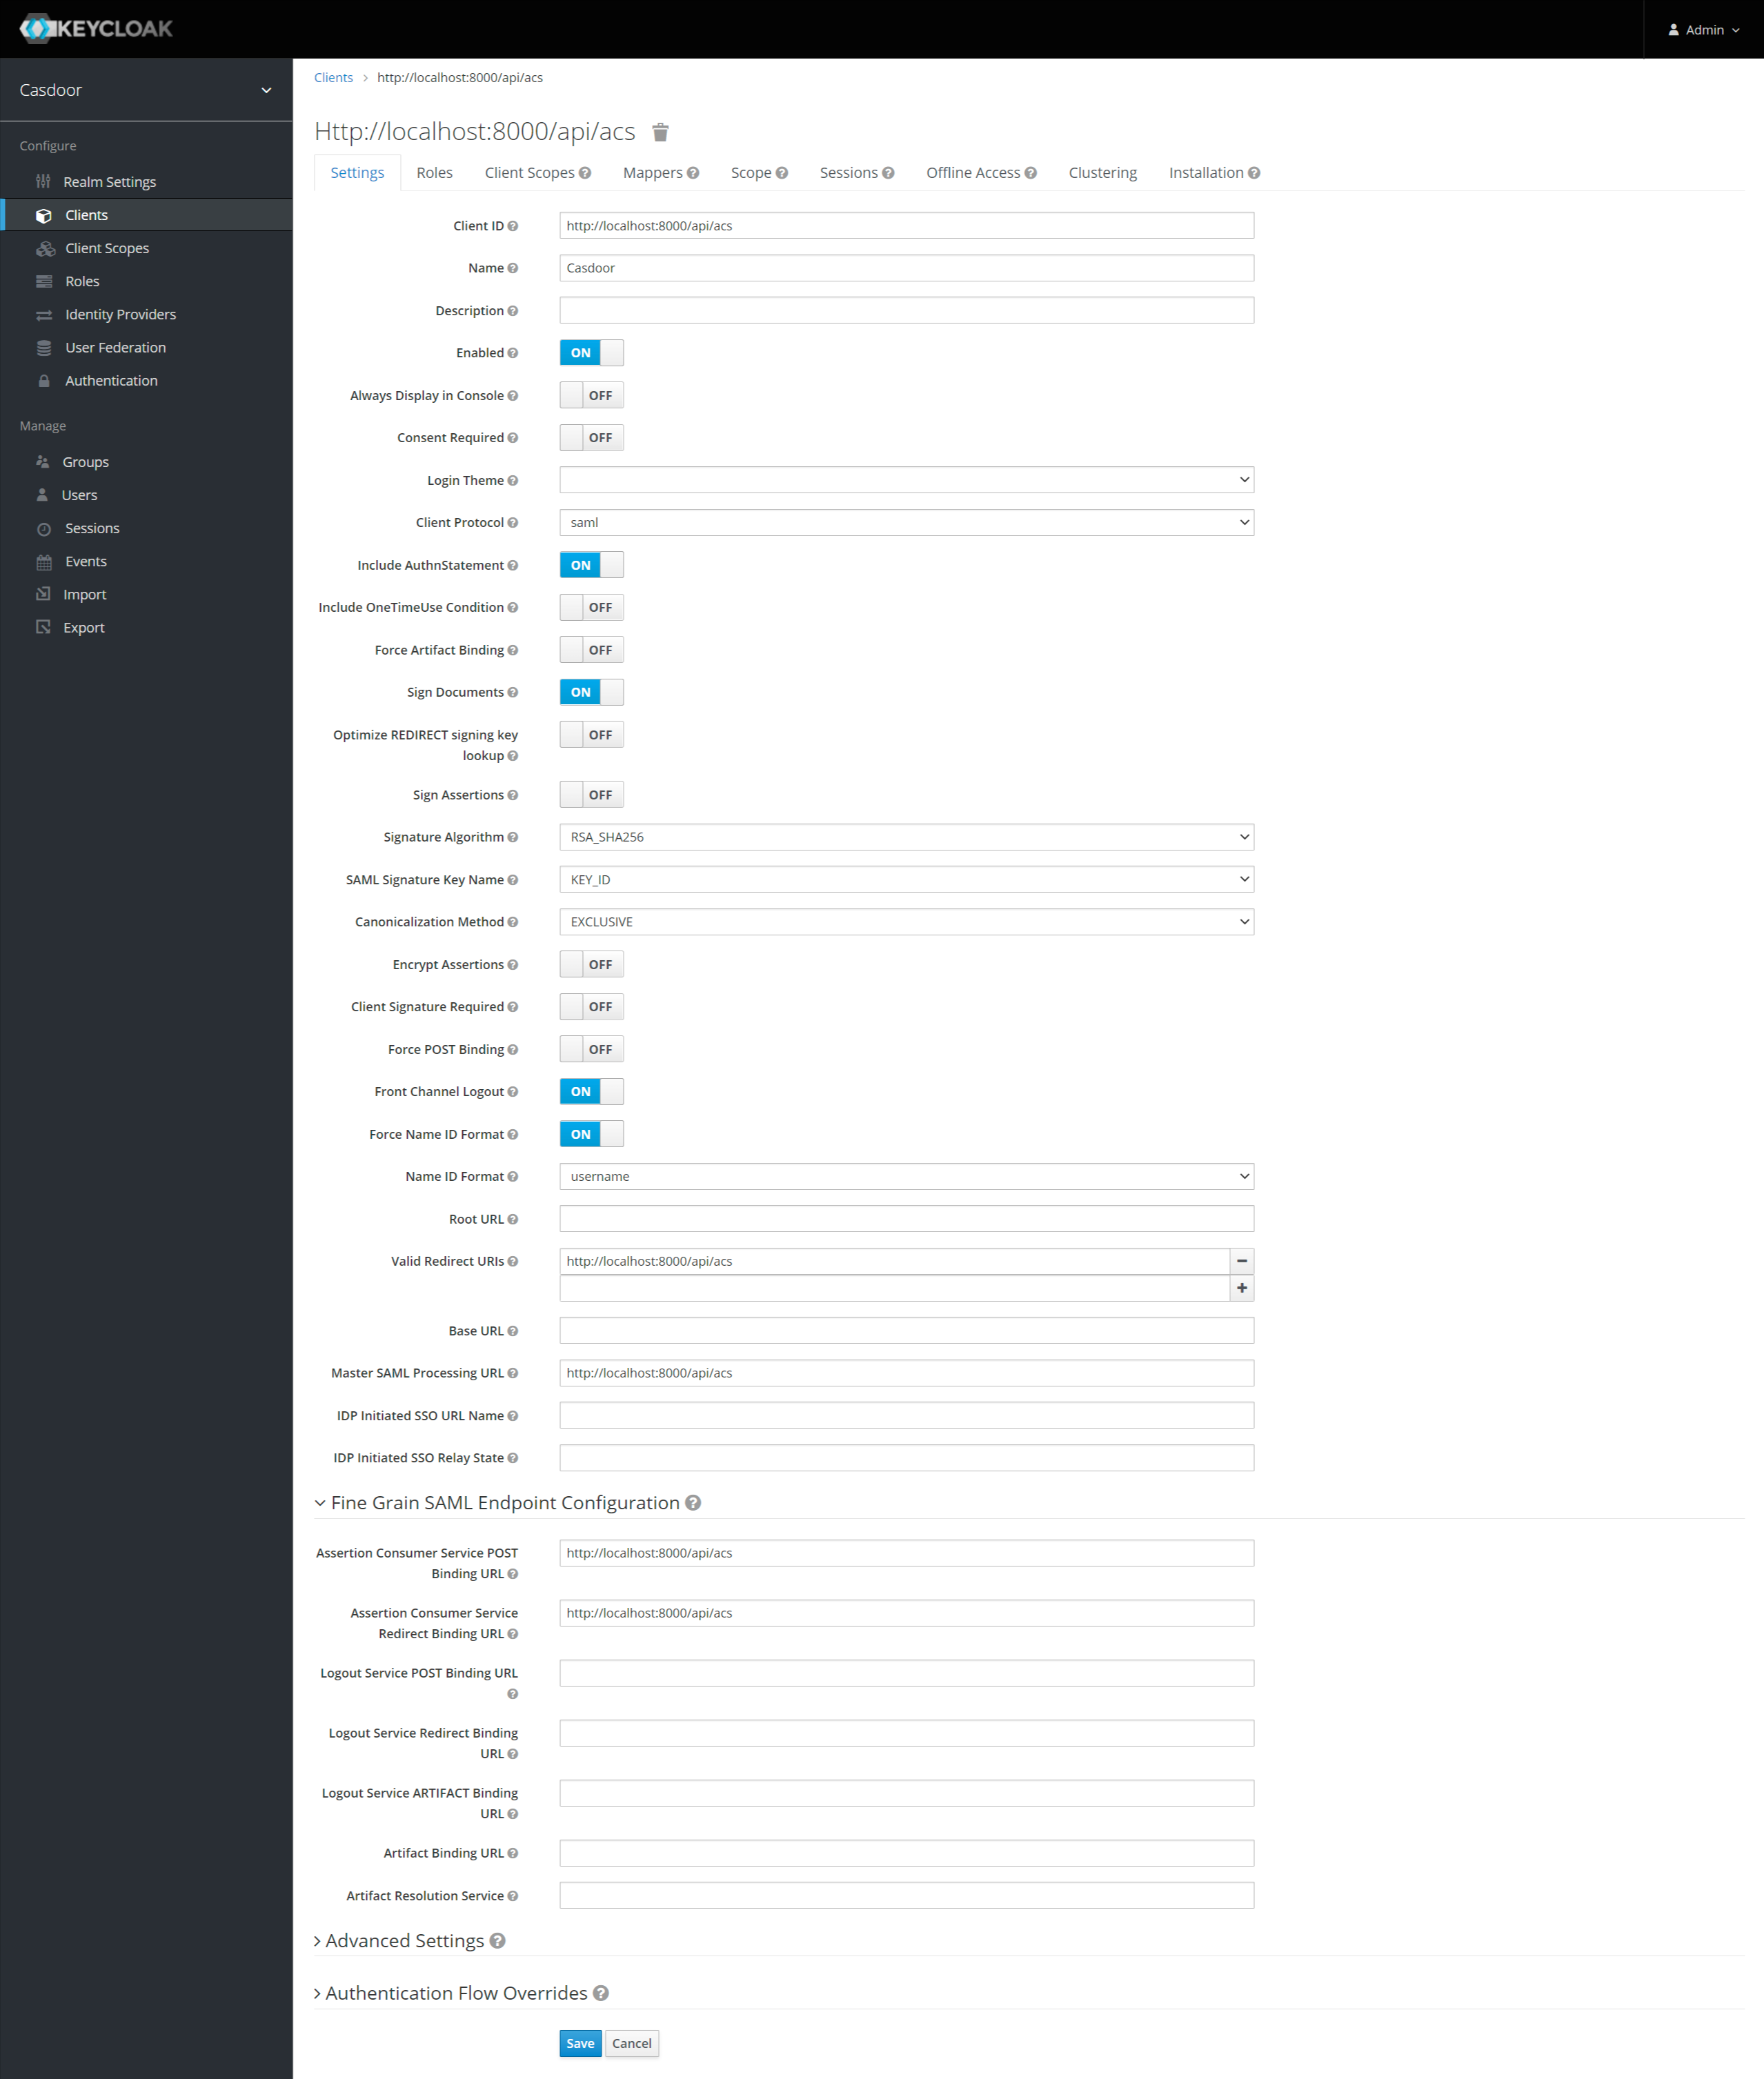The width and height of the screenshot is (1764, 2079).
Task: Click the Save button
Action: coord(579,2042)
